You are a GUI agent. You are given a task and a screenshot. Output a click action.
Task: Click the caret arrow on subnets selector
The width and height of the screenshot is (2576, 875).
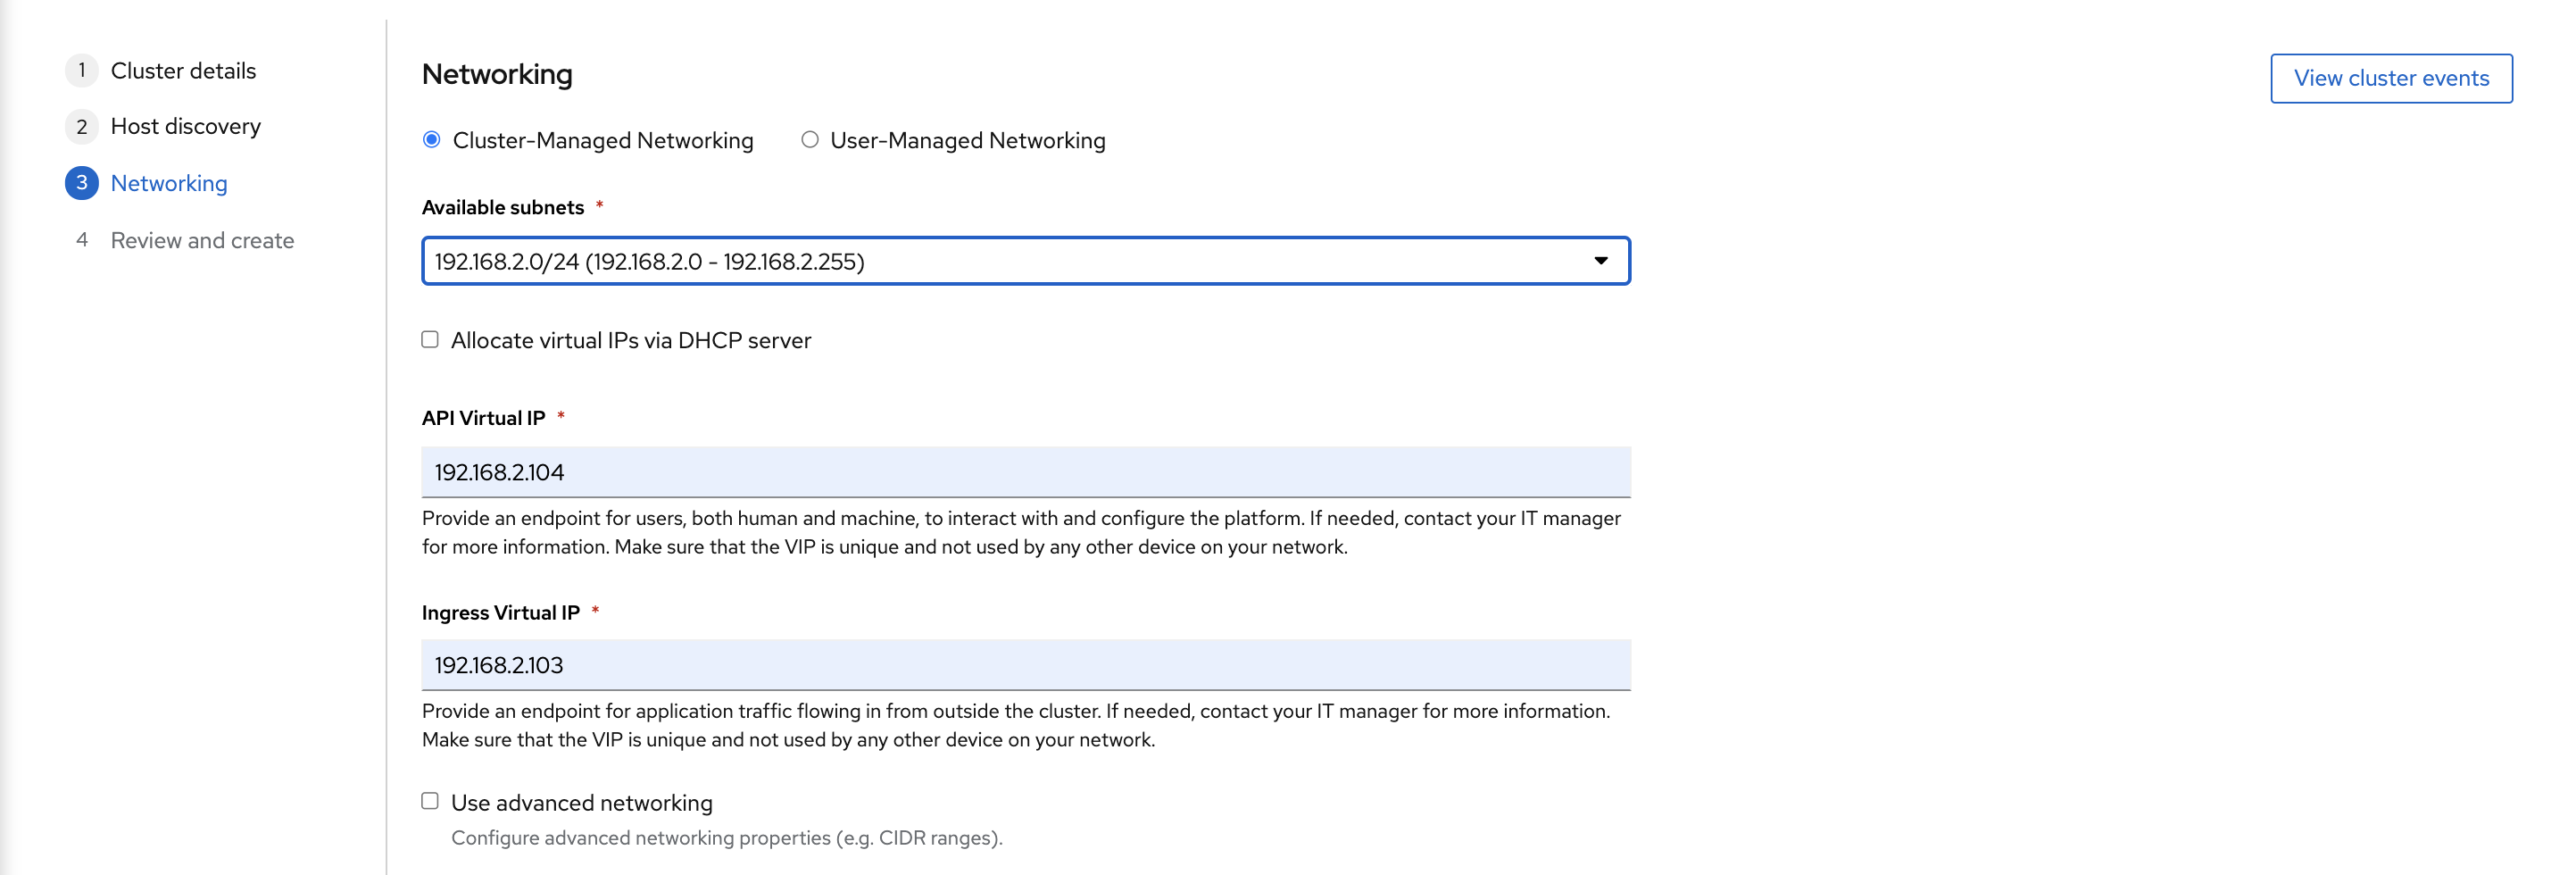[x=1602, y=261]
